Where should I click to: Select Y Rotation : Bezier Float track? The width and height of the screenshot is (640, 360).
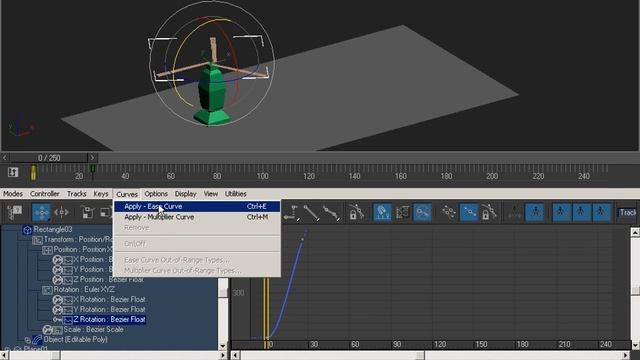click(x=109, y=309)
